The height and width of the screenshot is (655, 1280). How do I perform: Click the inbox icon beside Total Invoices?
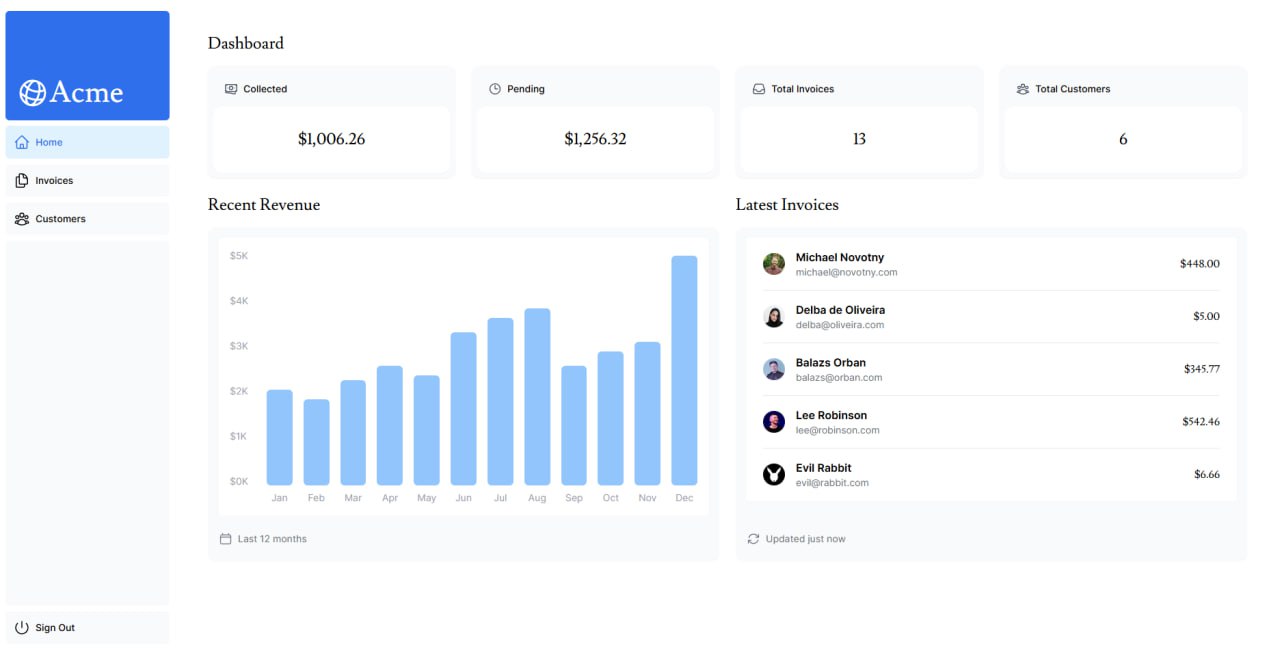click(759, 89)
